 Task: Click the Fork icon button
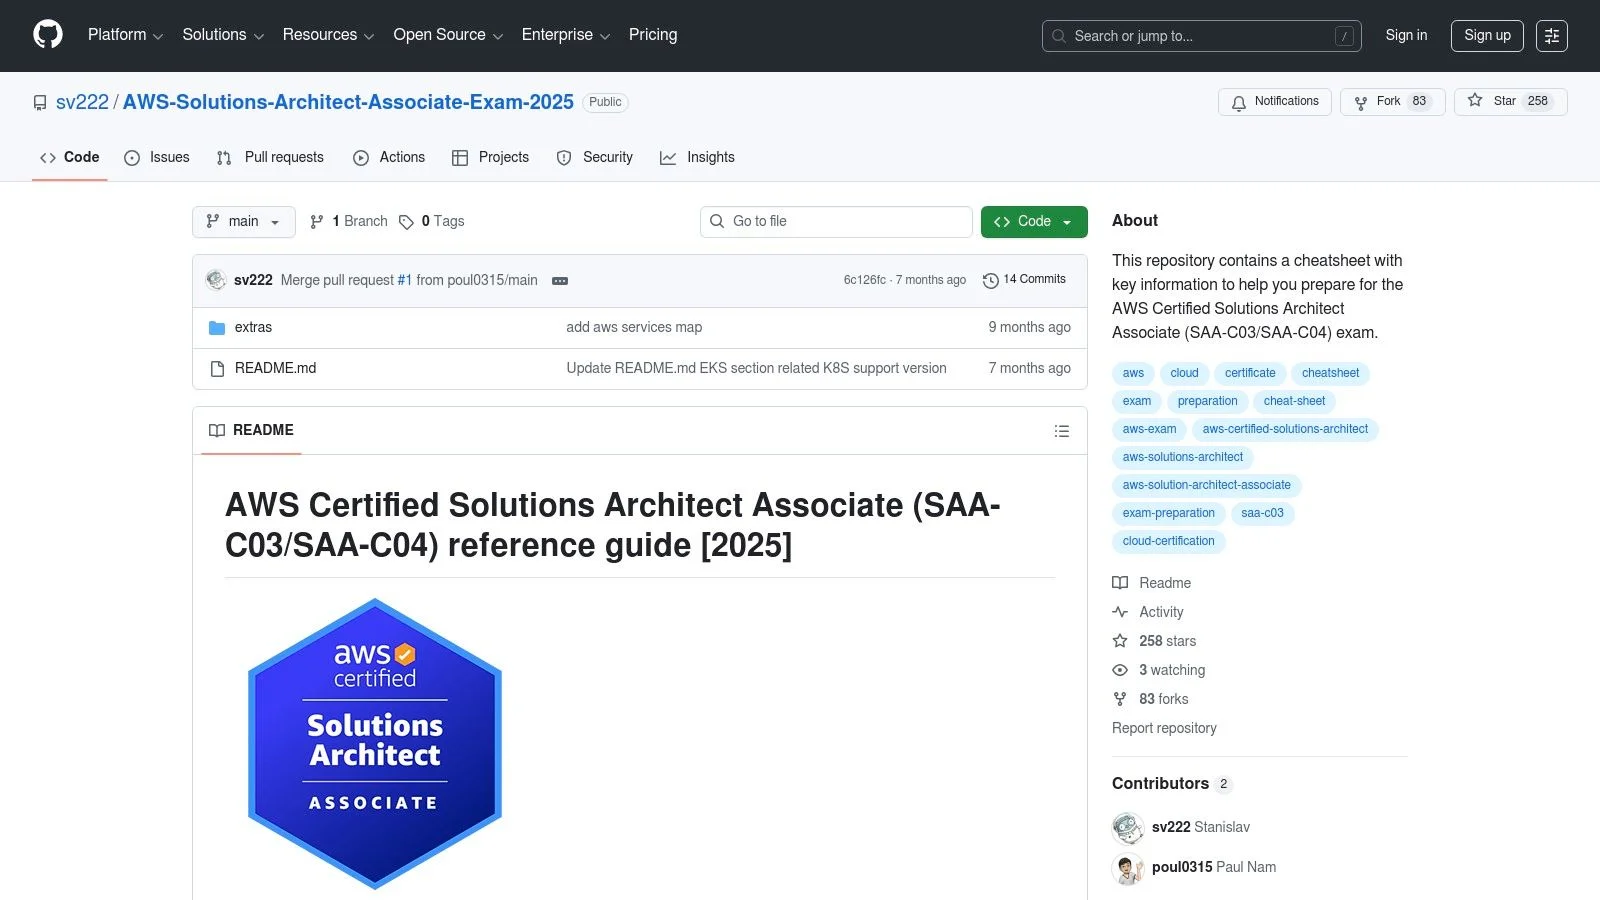tap(1361, 102)
